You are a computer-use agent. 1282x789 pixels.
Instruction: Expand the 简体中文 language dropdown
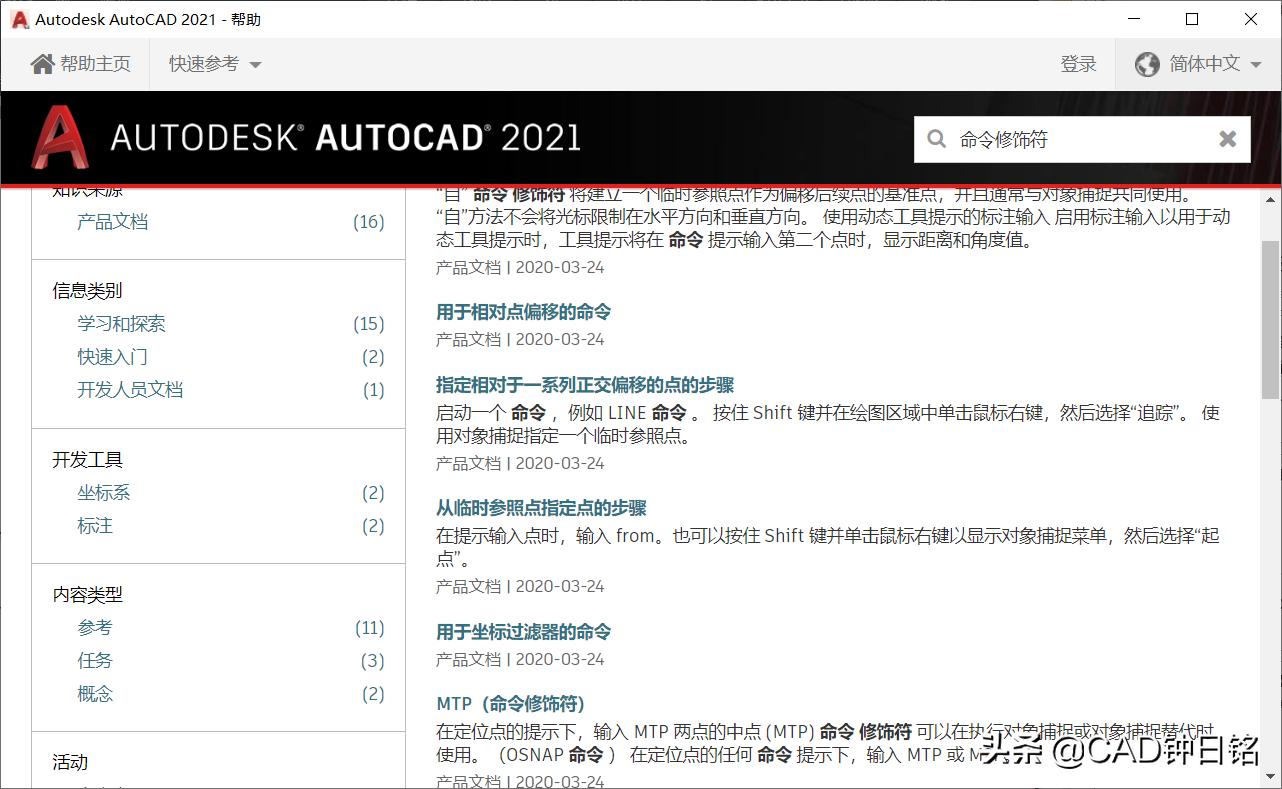[1203, 63]
